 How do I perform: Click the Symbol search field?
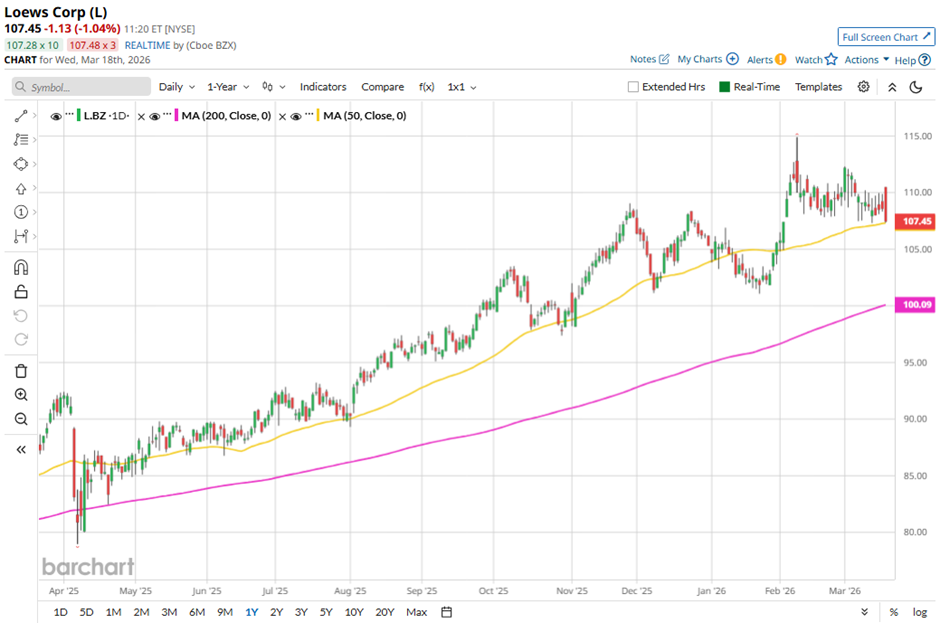click(80, 87)
